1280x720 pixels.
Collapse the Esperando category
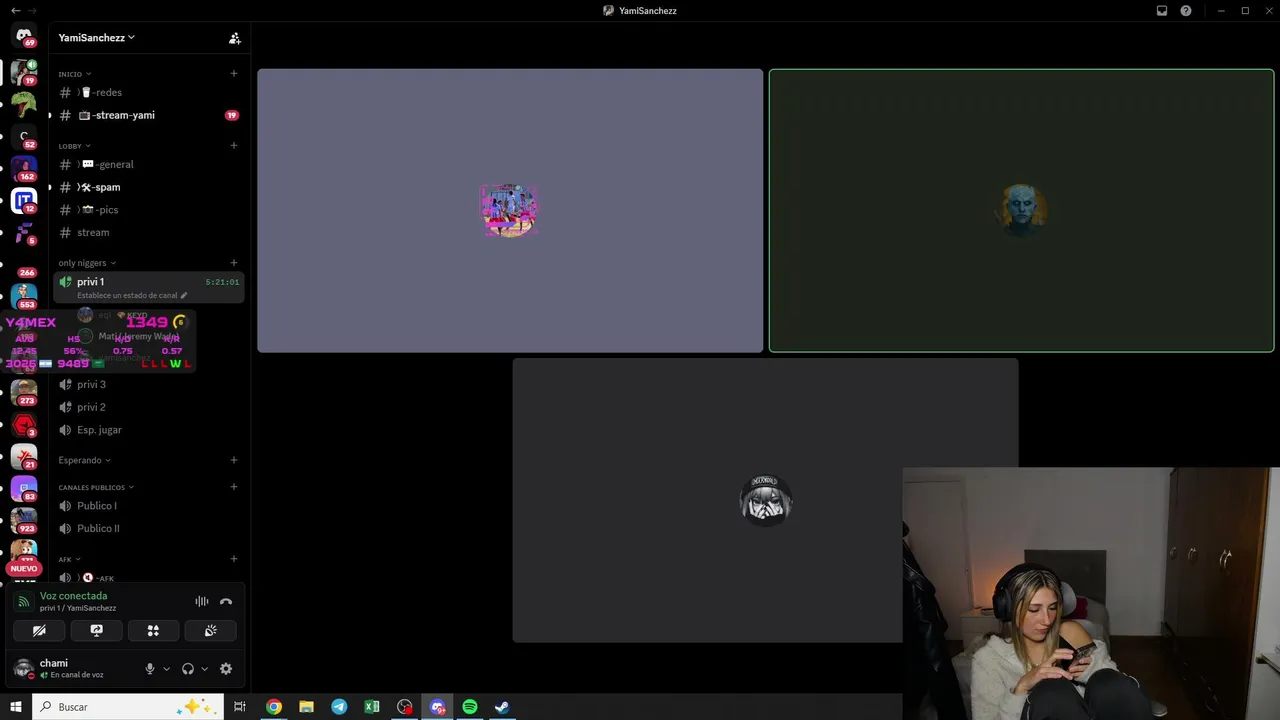[x=85, y=460]
